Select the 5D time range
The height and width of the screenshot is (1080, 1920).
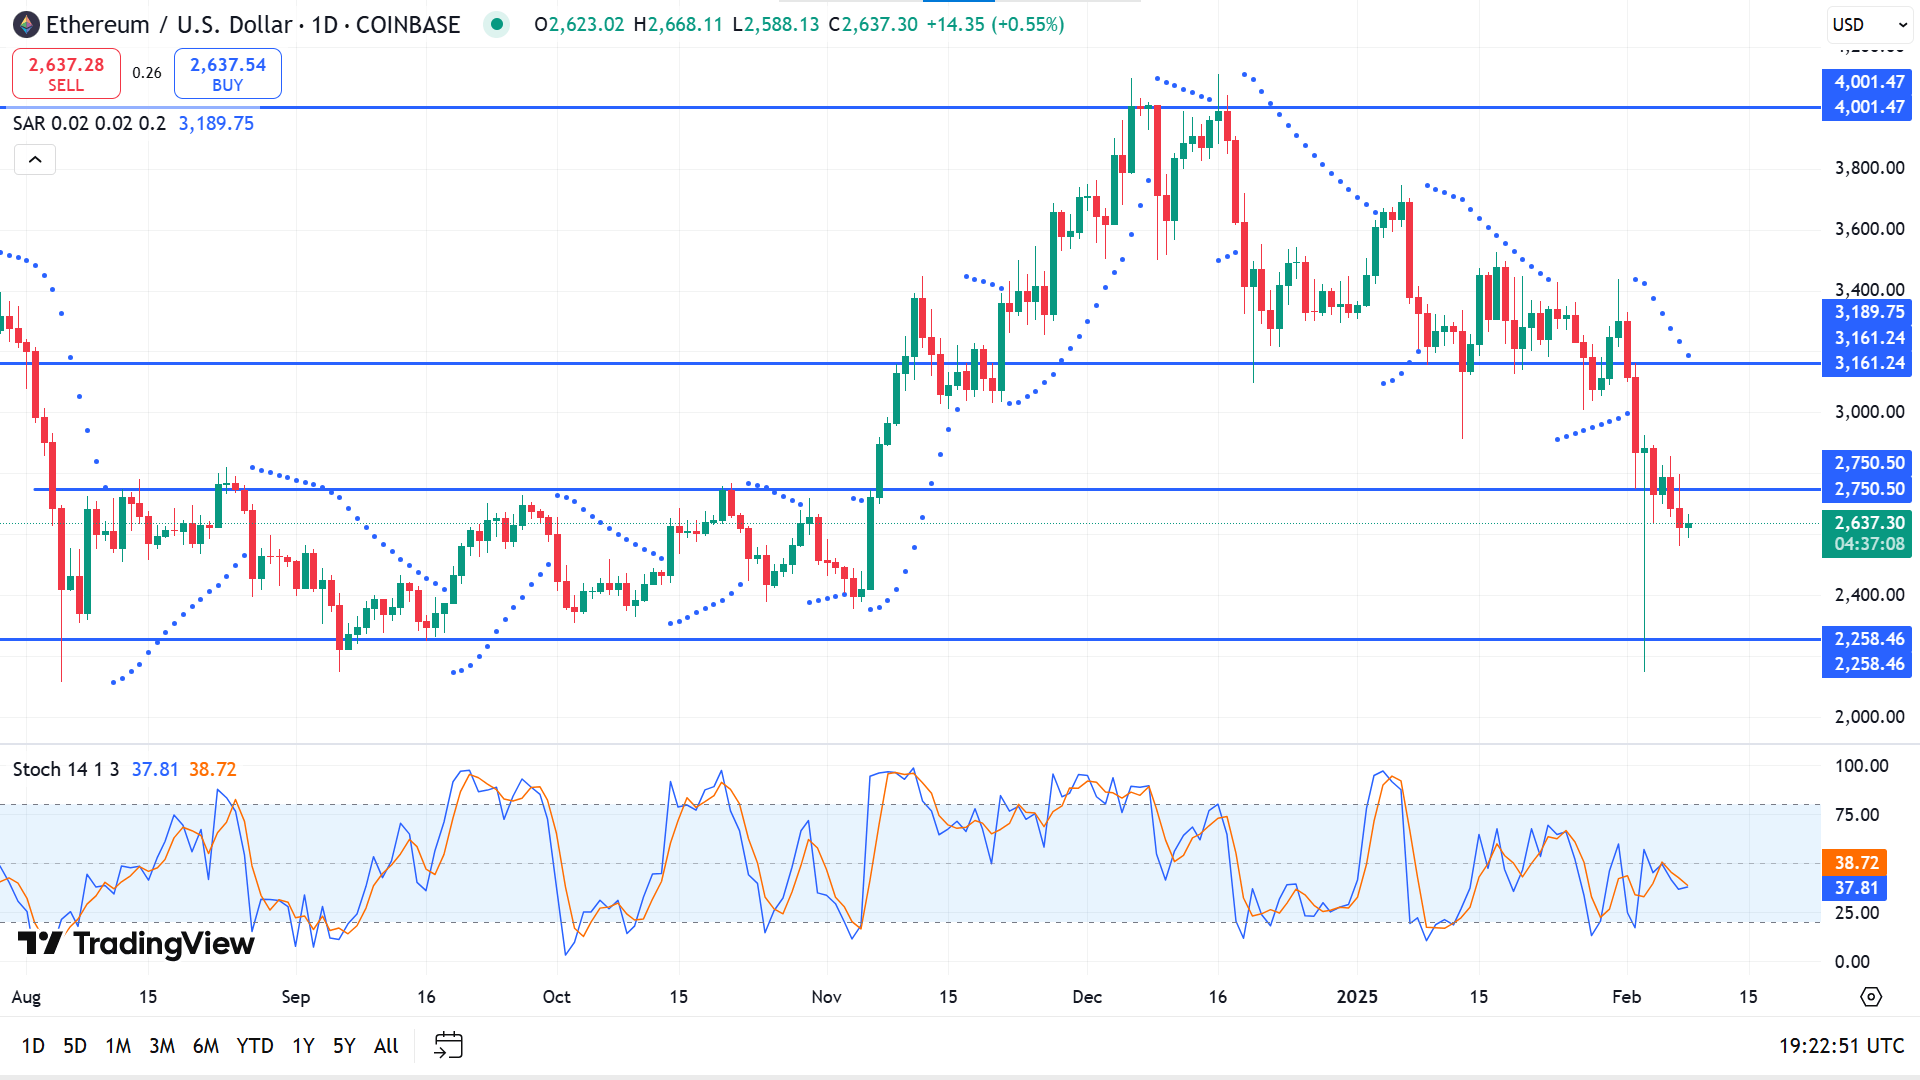point(75,1046)
